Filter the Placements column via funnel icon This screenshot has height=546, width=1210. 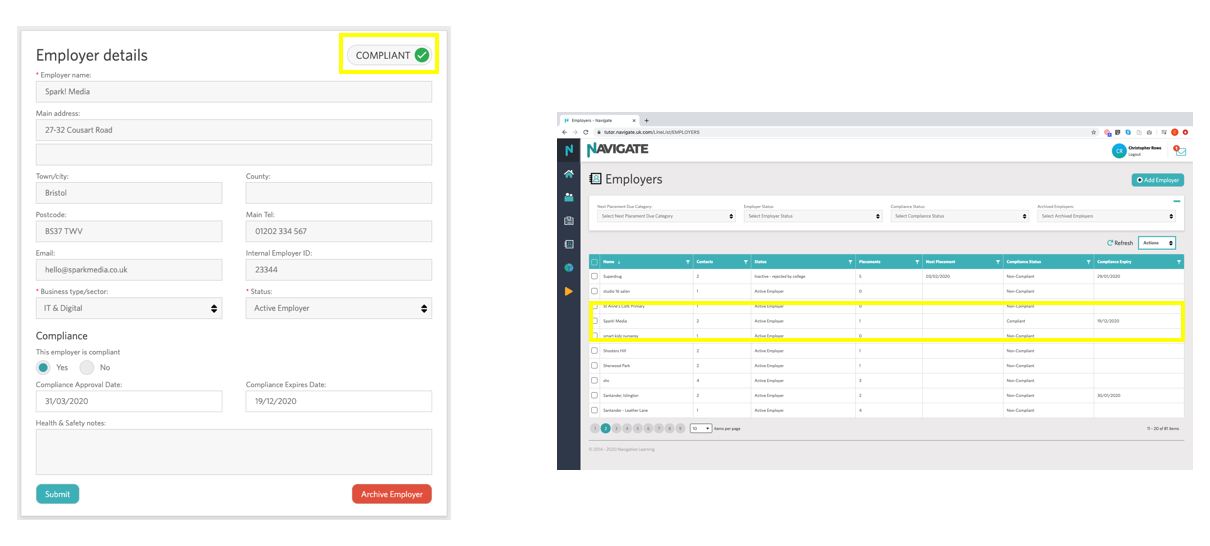(917, 262)
